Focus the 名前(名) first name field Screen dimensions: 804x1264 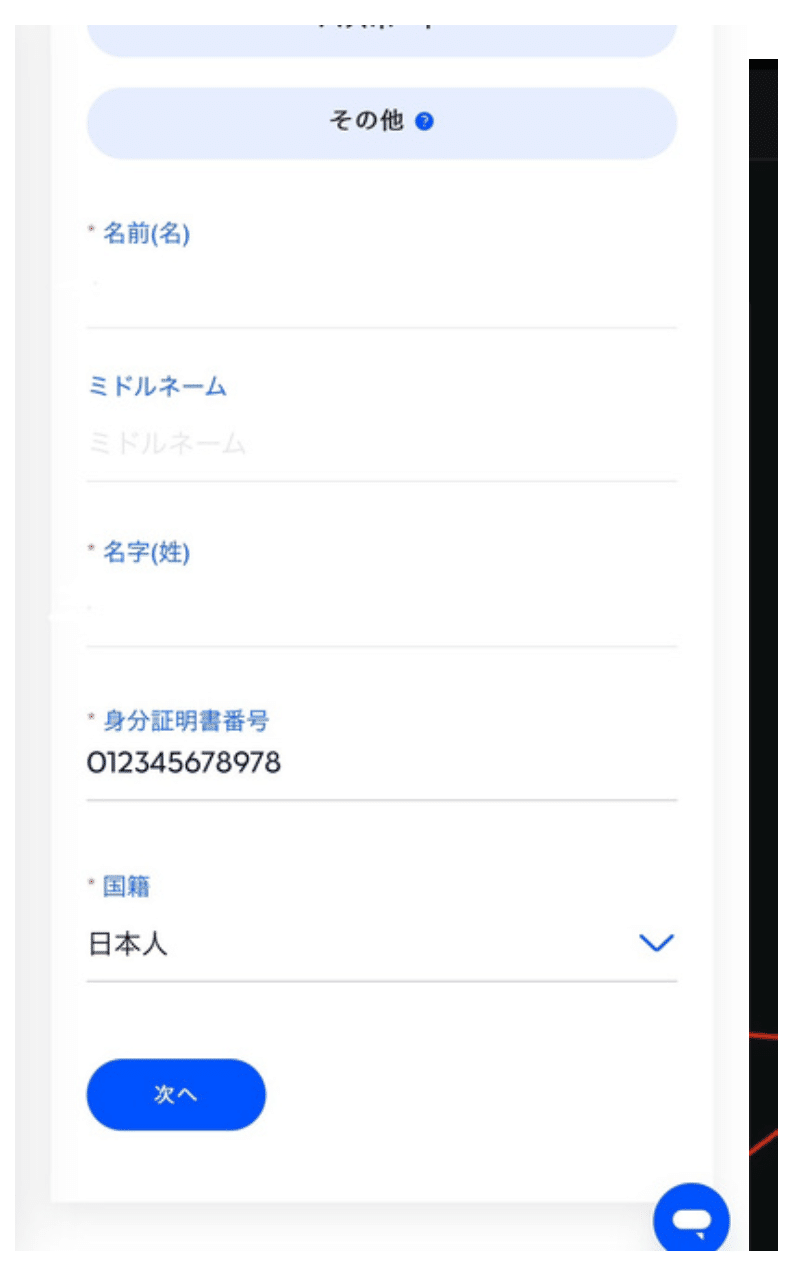[382, 292]
